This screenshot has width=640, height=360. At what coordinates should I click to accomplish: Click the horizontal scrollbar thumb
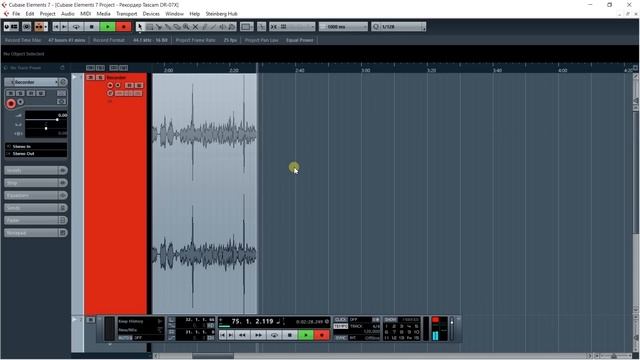coord(213,356)
